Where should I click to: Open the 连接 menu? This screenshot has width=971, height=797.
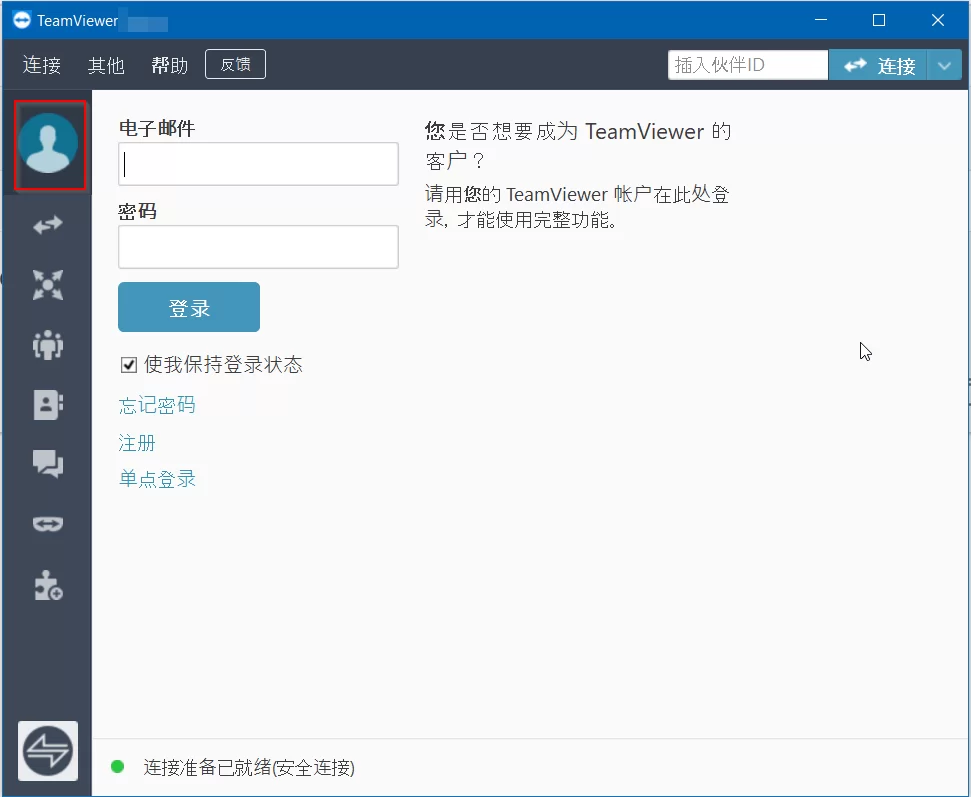40,64
